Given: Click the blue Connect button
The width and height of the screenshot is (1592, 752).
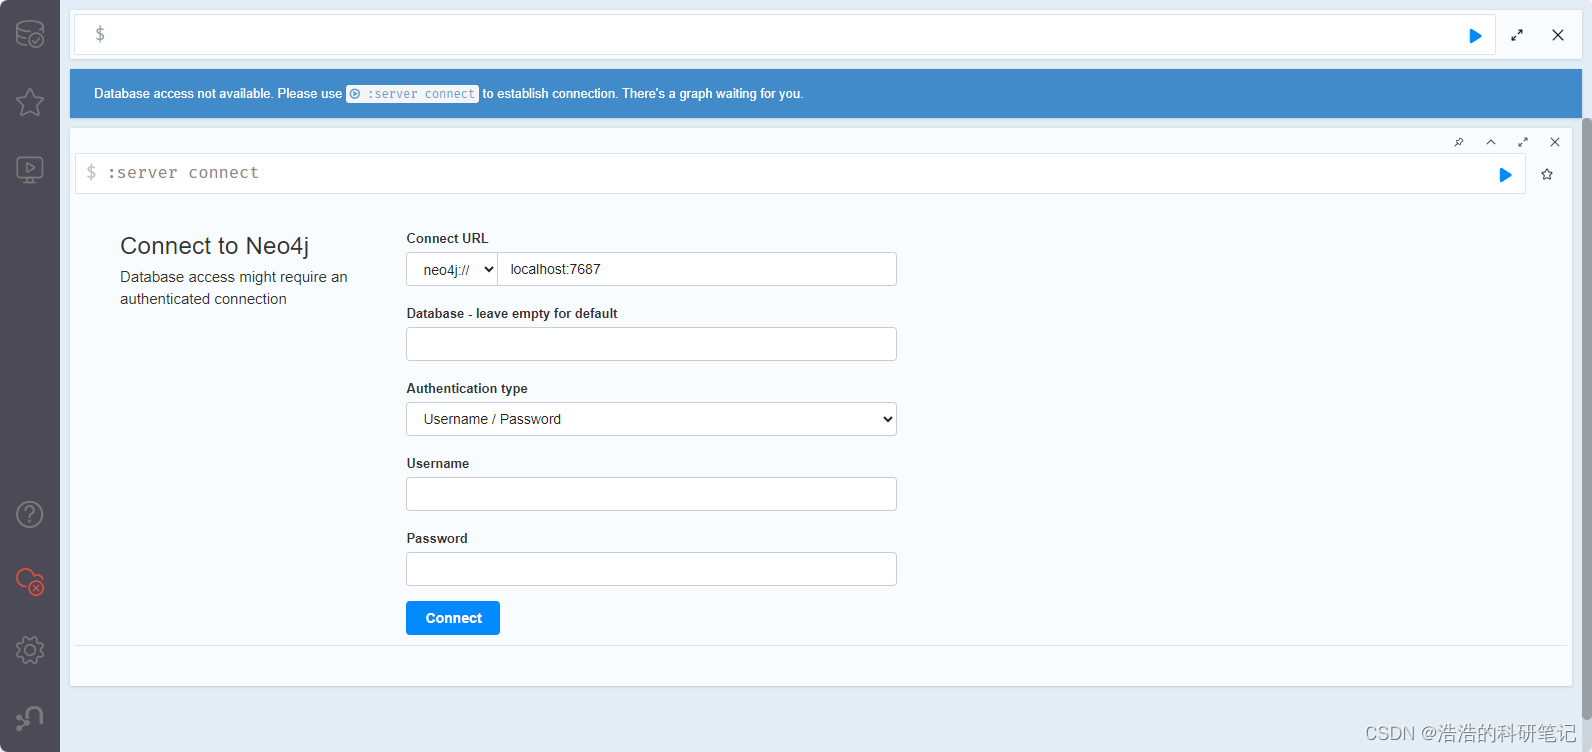Looking at the screenshot, I should (x=453, y=618).
